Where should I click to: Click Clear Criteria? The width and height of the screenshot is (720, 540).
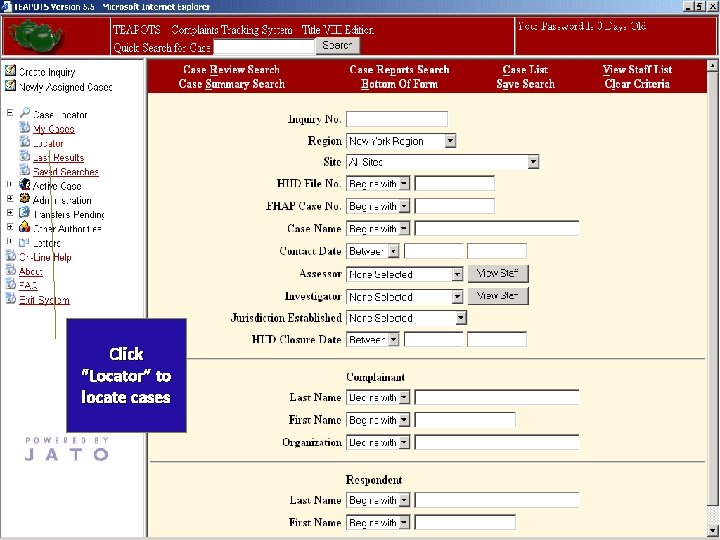coord(637,84)
